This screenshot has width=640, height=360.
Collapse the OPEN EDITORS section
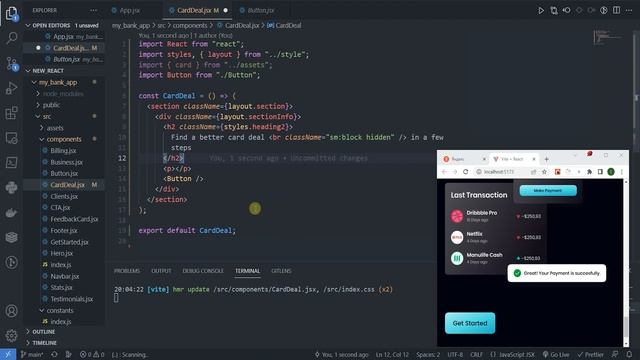pos(63,25)
